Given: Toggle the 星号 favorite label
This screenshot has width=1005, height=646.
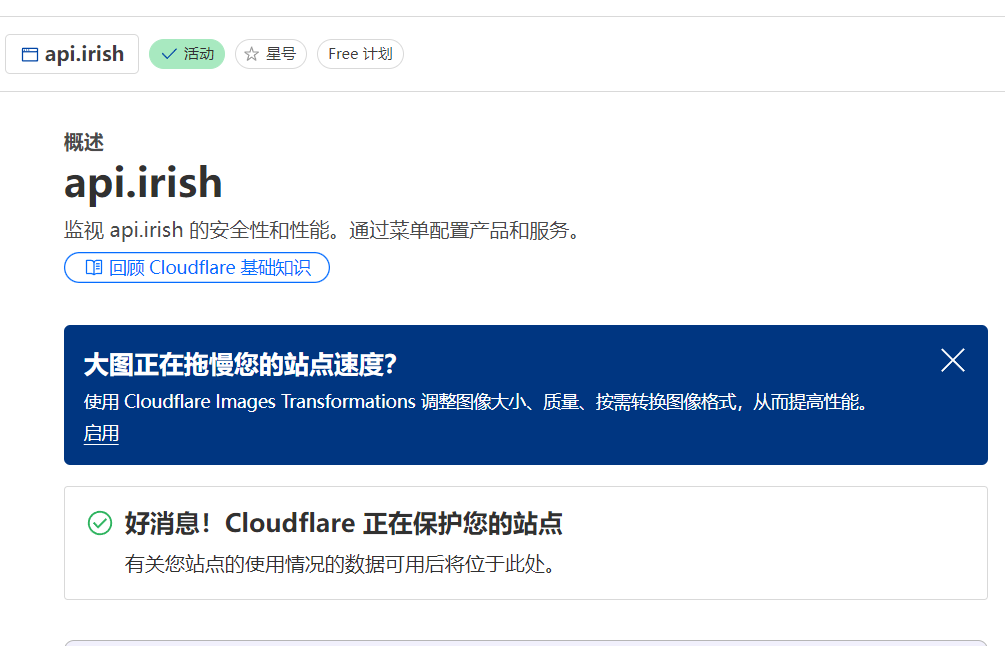Looking at the screenshot, I should pyautogui.click(x=281, y=54).
